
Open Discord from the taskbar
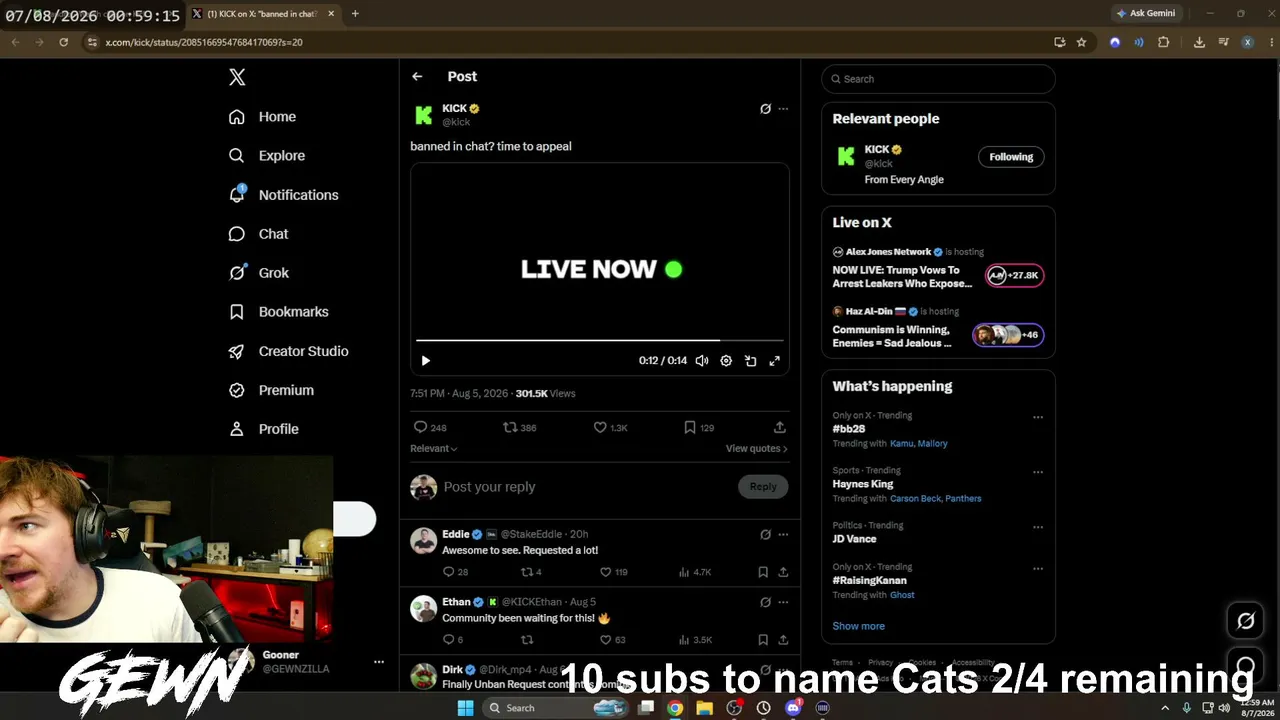[x=793, y=708]
